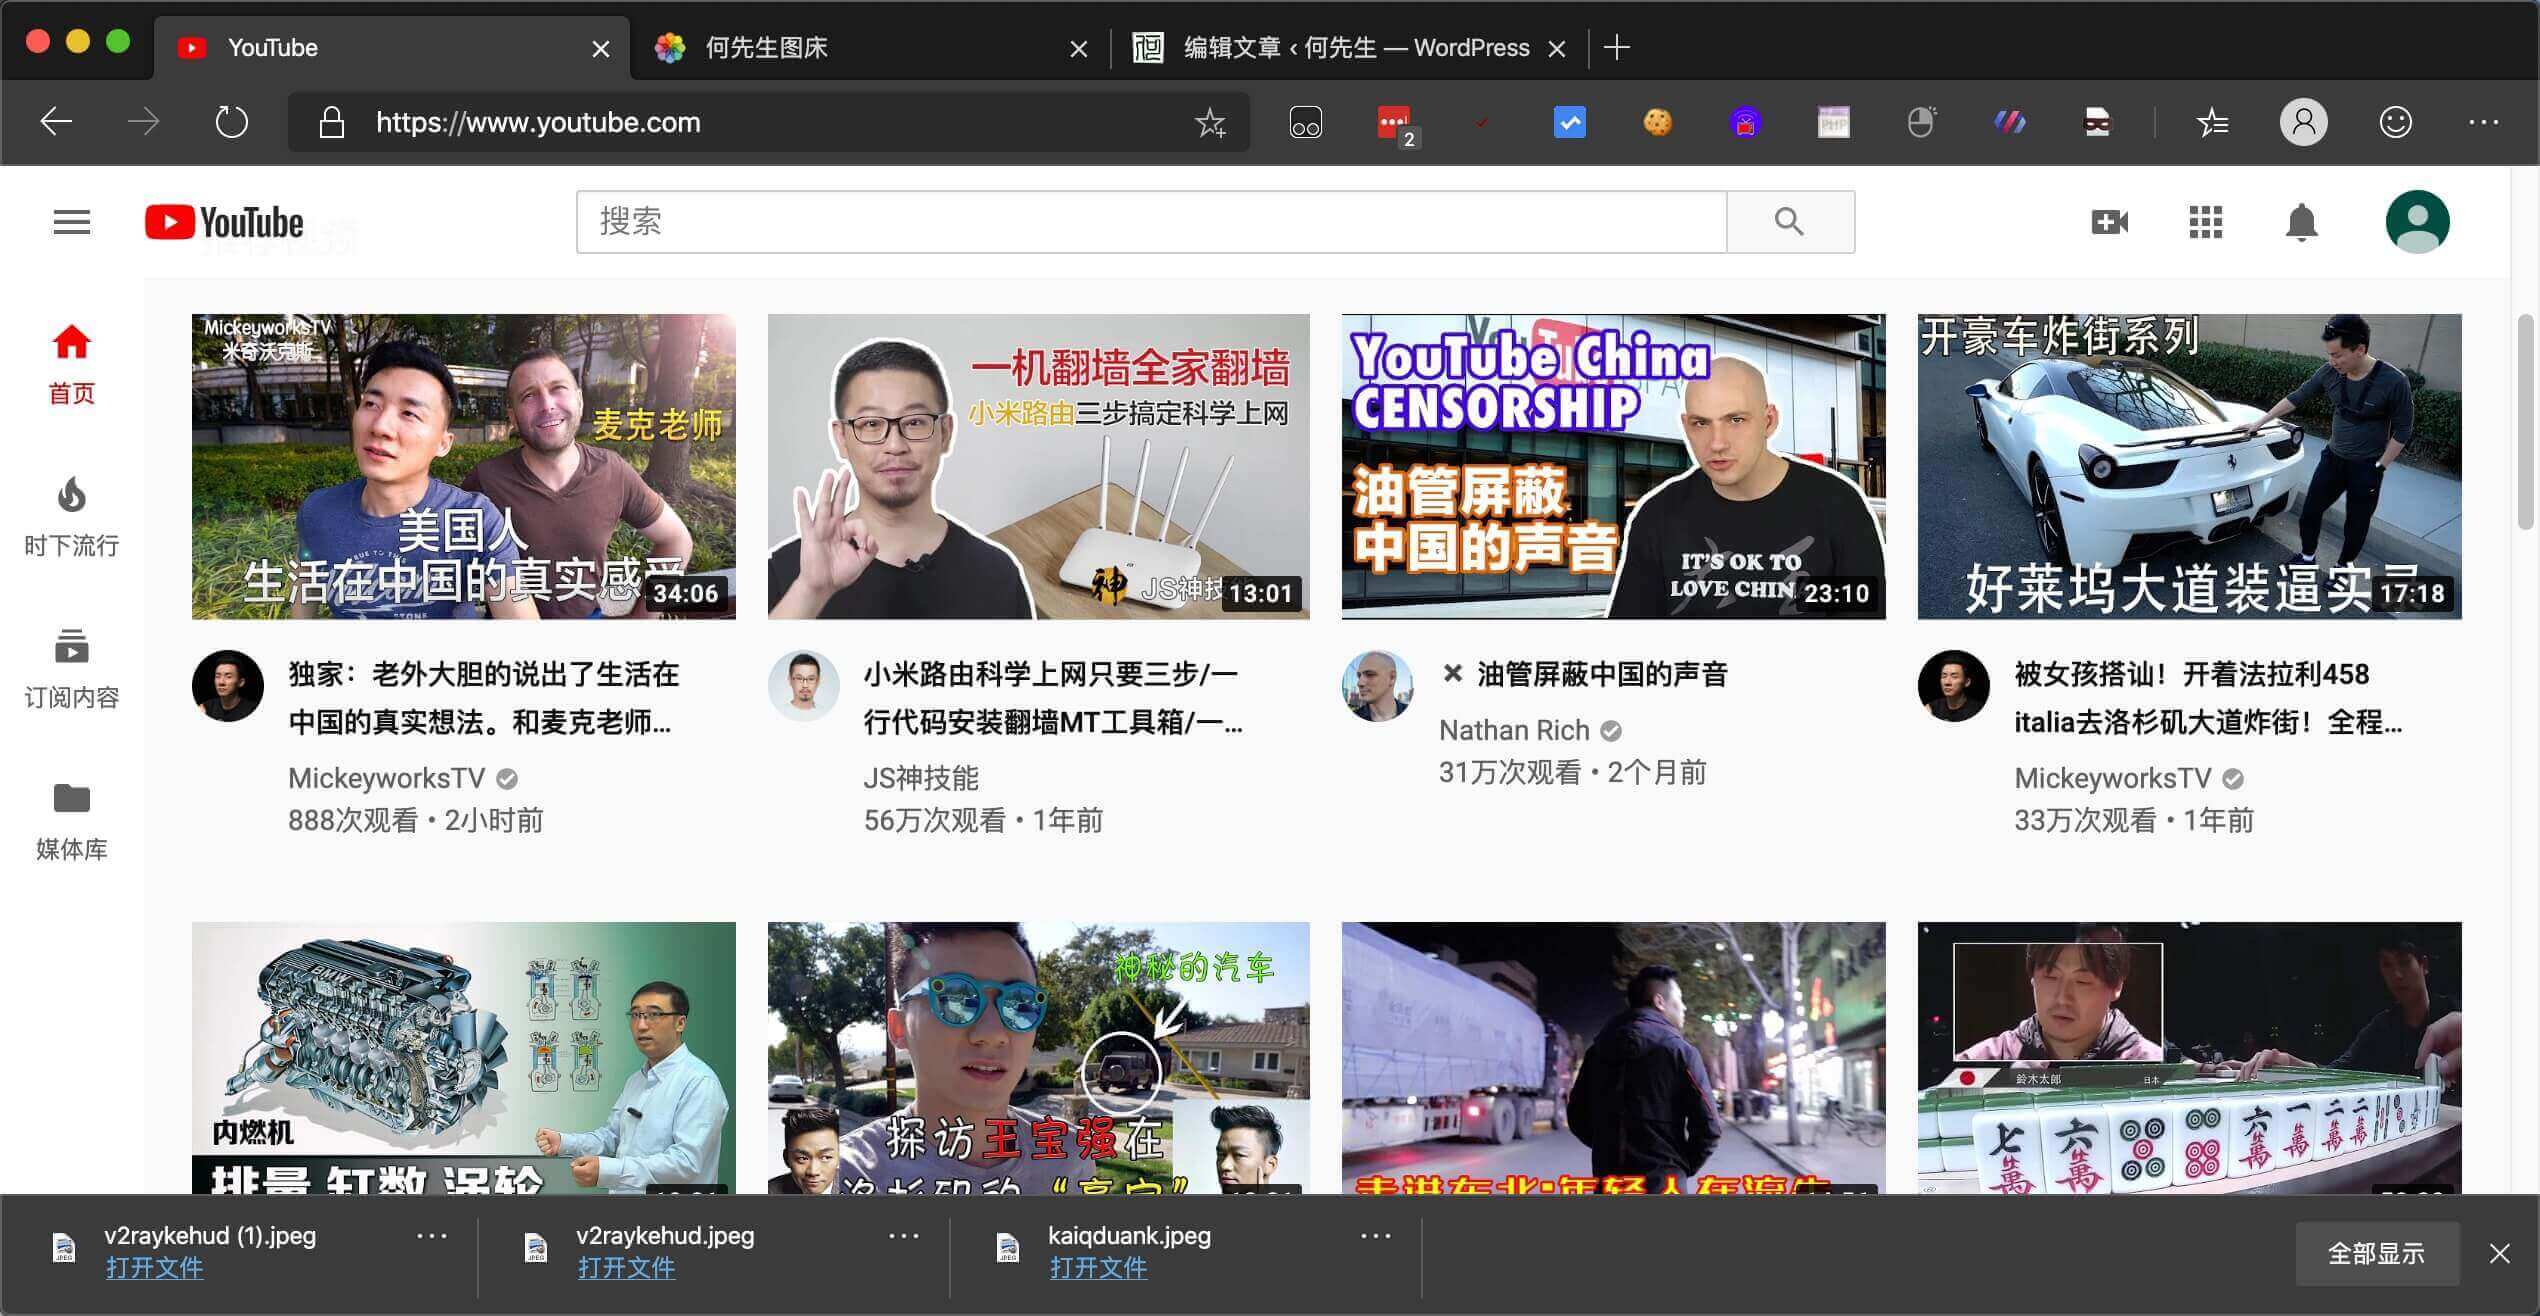2540x1316 pixels.
Task: Open options for v2raykehud.jpeg download
Action: [904, 1236]
